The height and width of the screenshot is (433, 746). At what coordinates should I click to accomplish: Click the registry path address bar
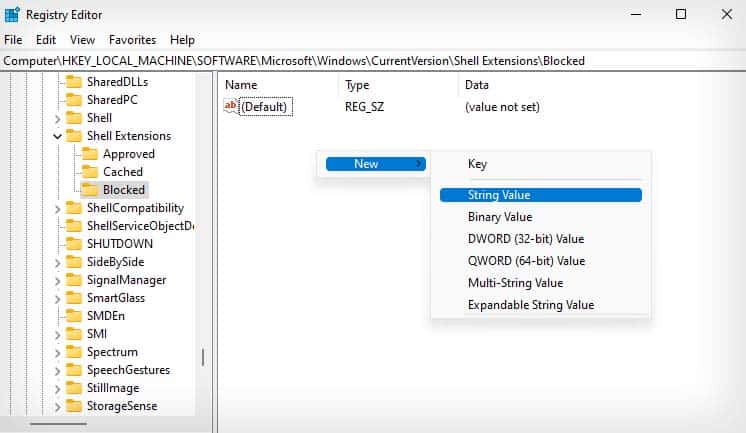point(373,61)
